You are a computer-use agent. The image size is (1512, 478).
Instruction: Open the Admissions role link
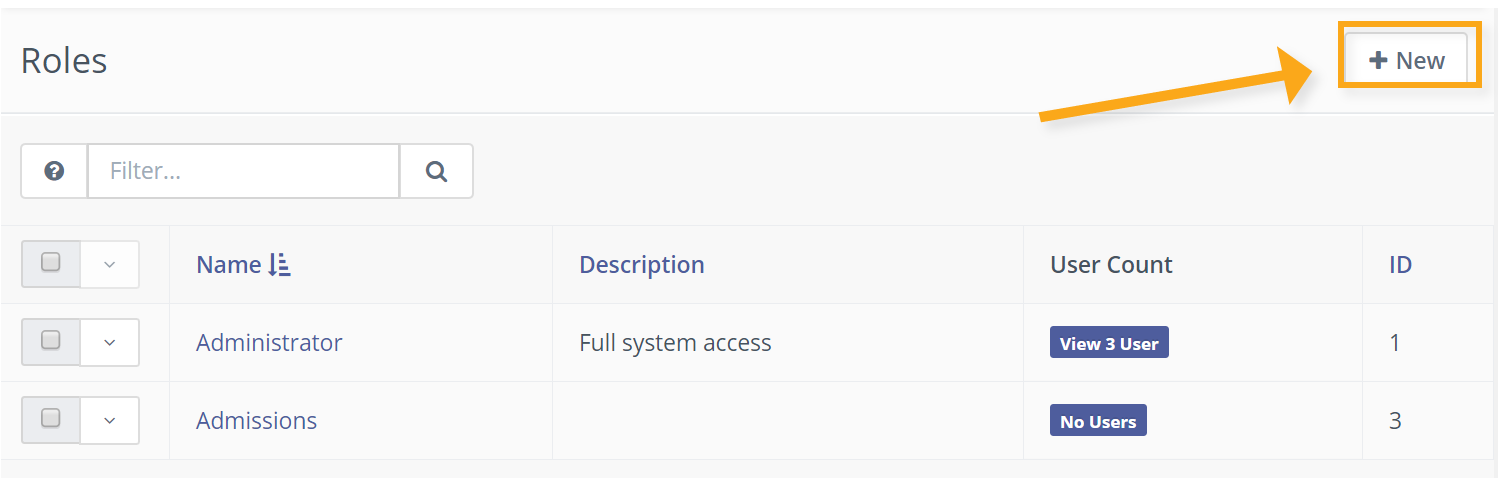256,421
